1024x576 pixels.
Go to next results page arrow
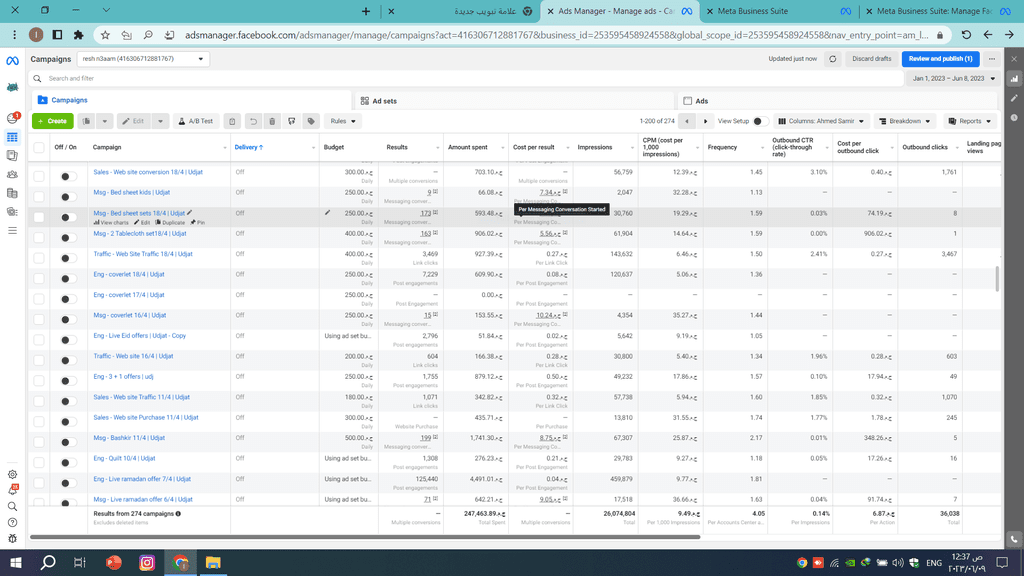pos(705,121)
